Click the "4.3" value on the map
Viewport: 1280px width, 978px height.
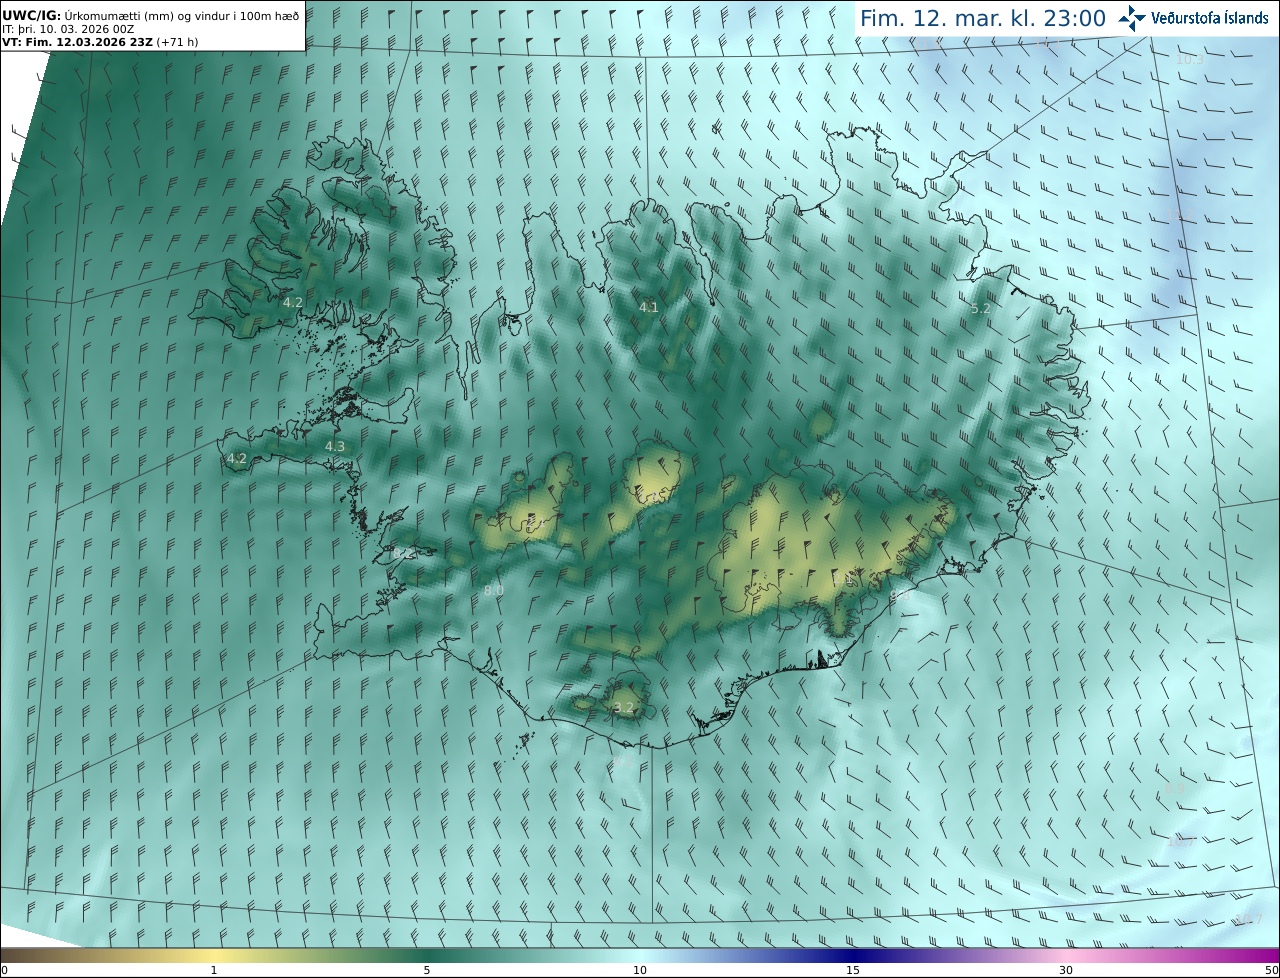pos(335,446)
